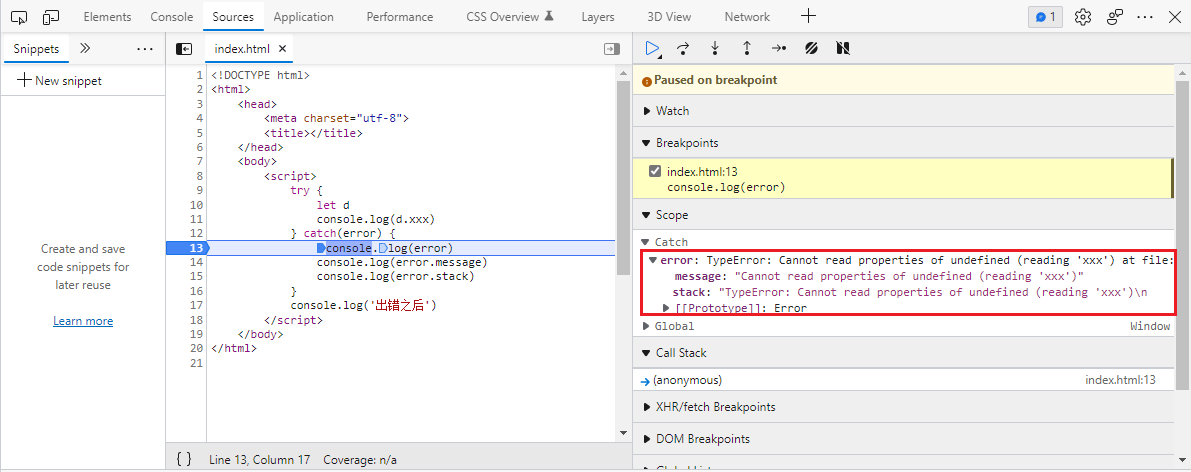1191x472 pixels.
Task: Open the DevTools three-dots customize menu
Action: click(1145, 17)
